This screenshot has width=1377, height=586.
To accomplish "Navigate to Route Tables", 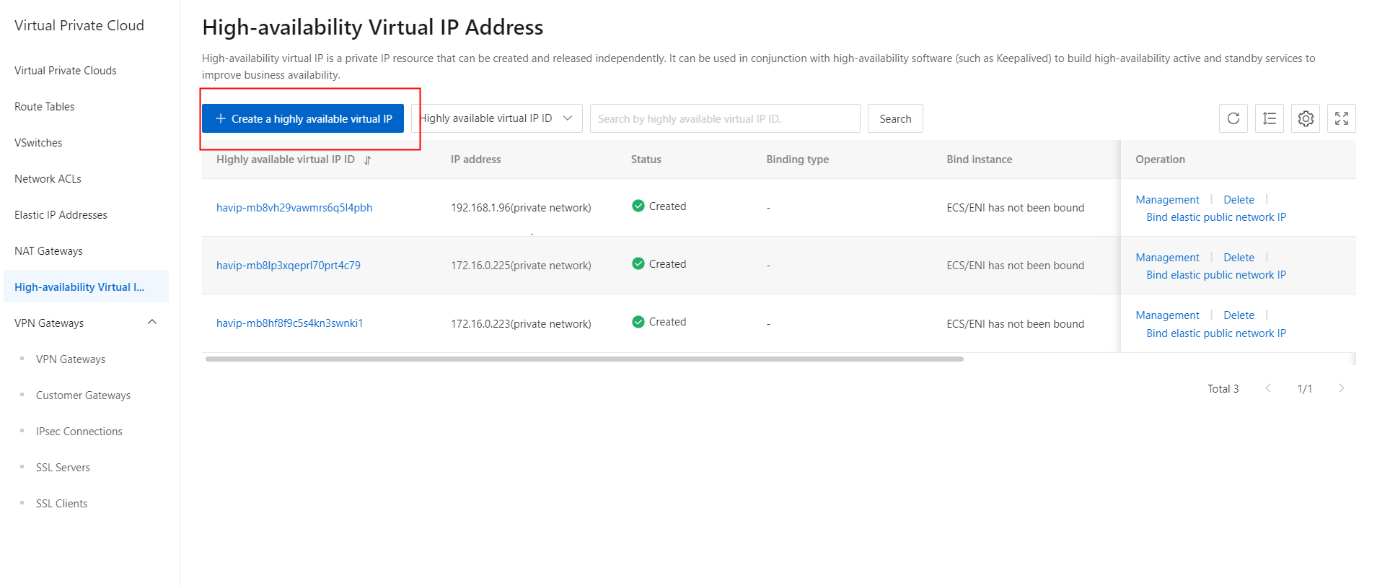I will (x=45, y=107).
